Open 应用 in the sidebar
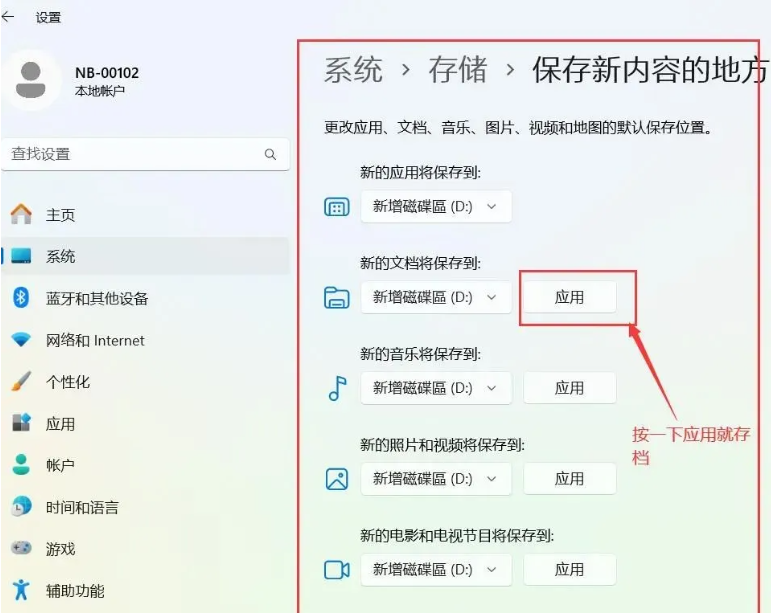771x613 pixels. click(146, 424)
